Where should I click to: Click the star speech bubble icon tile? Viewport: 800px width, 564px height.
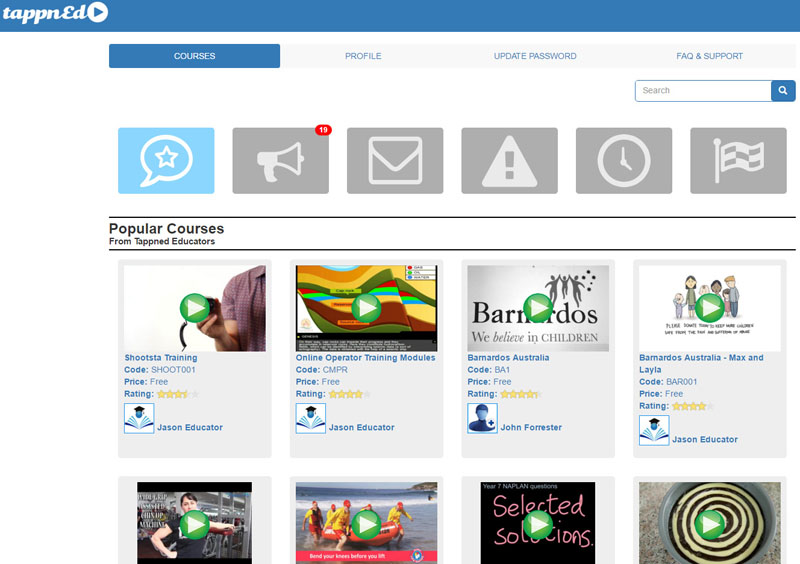(166, 160)
